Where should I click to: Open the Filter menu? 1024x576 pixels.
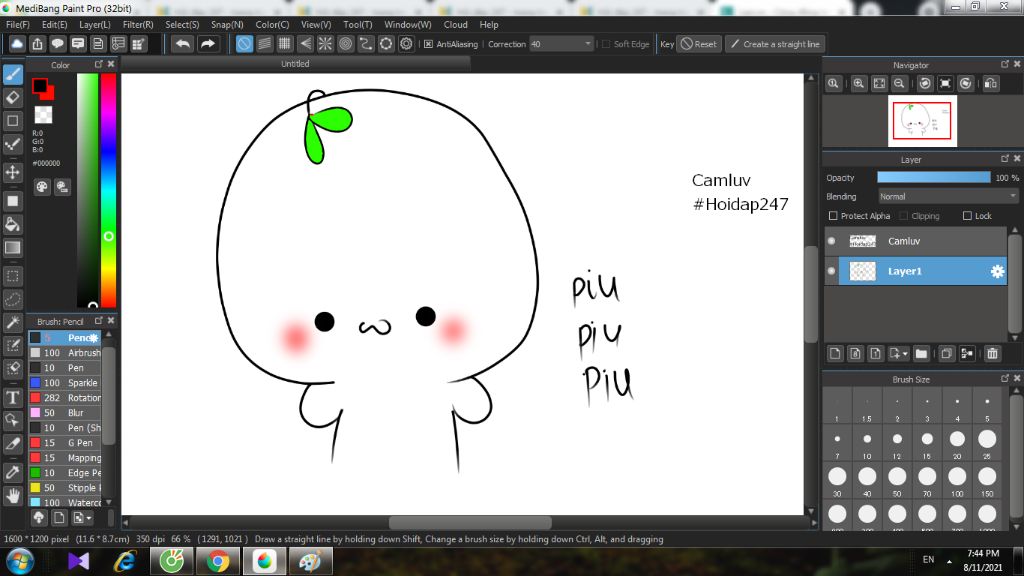pyautogui.click(x=138, y=24)
